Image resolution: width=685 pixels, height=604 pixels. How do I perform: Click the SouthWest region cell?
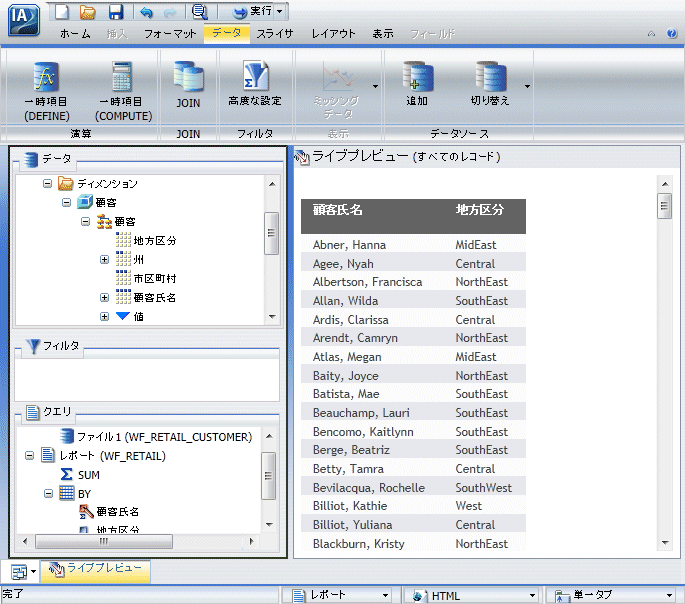tap(483, 487)
